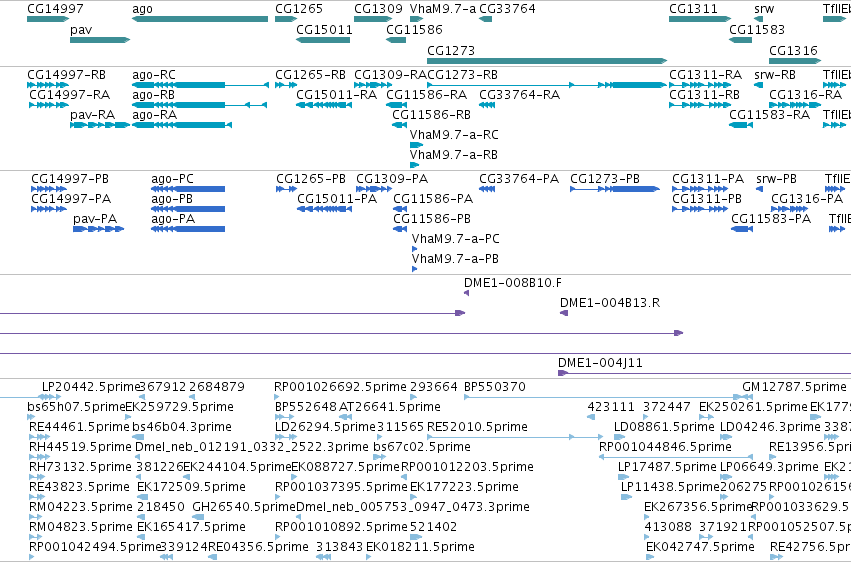851x562 pixels.
Task: Select the LD08861.5prime EST label
Action: (664, 427)
